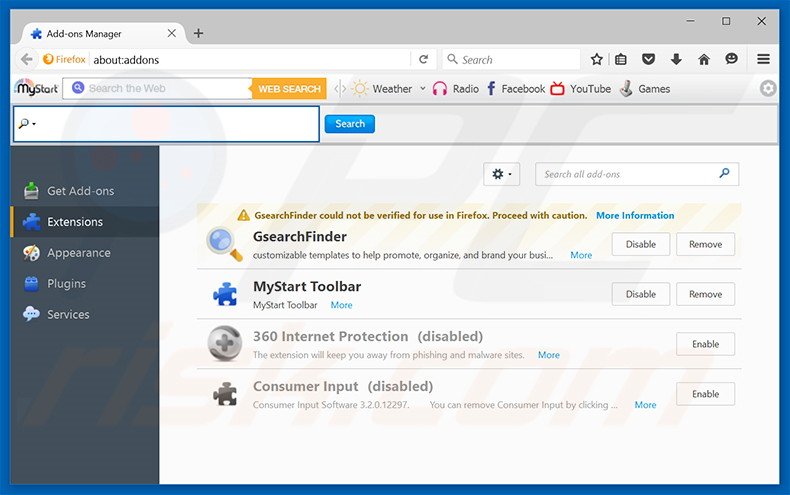
Task: Click the blue Search button
Action: [350, 123]
